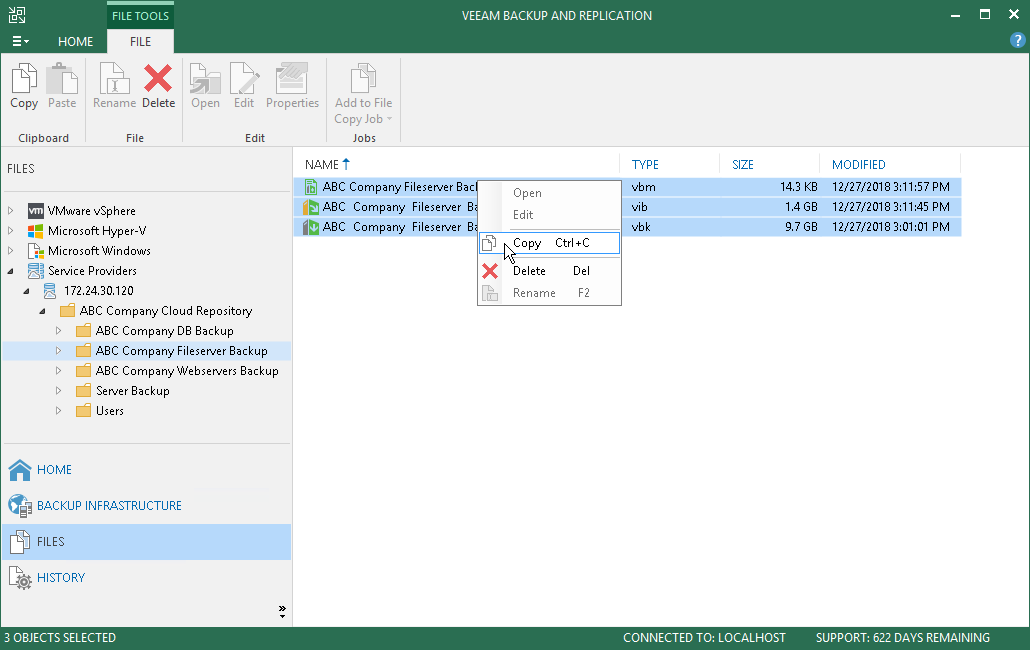Image resolution: width=1030 pixels, height=650 pixels.
Task: Click the Properties ribbon icon
Action: [x=292, y=79]
